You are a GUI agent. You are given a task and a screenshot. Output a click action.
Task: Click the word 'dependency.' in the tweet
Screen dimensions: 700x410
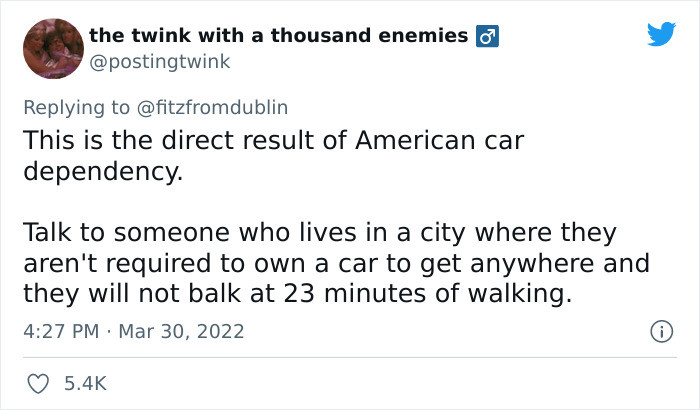pyautogui.click(x=103, y=172)
